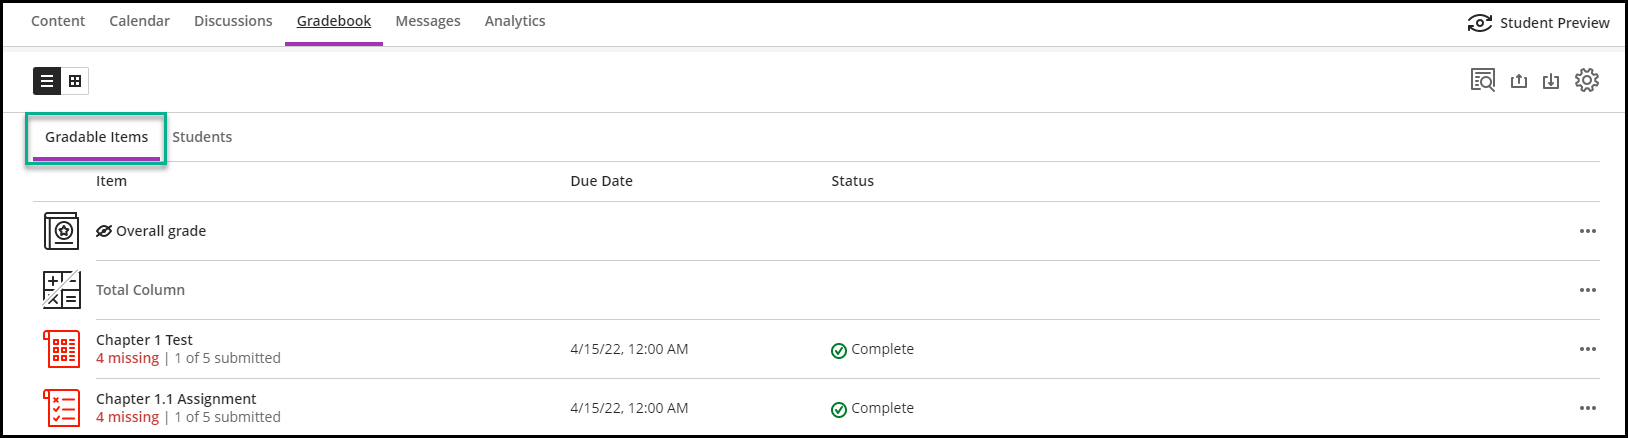The image size is (1628, 438).
Task: Click the download gradebook icon
Action: click(x=1551, y=81)
